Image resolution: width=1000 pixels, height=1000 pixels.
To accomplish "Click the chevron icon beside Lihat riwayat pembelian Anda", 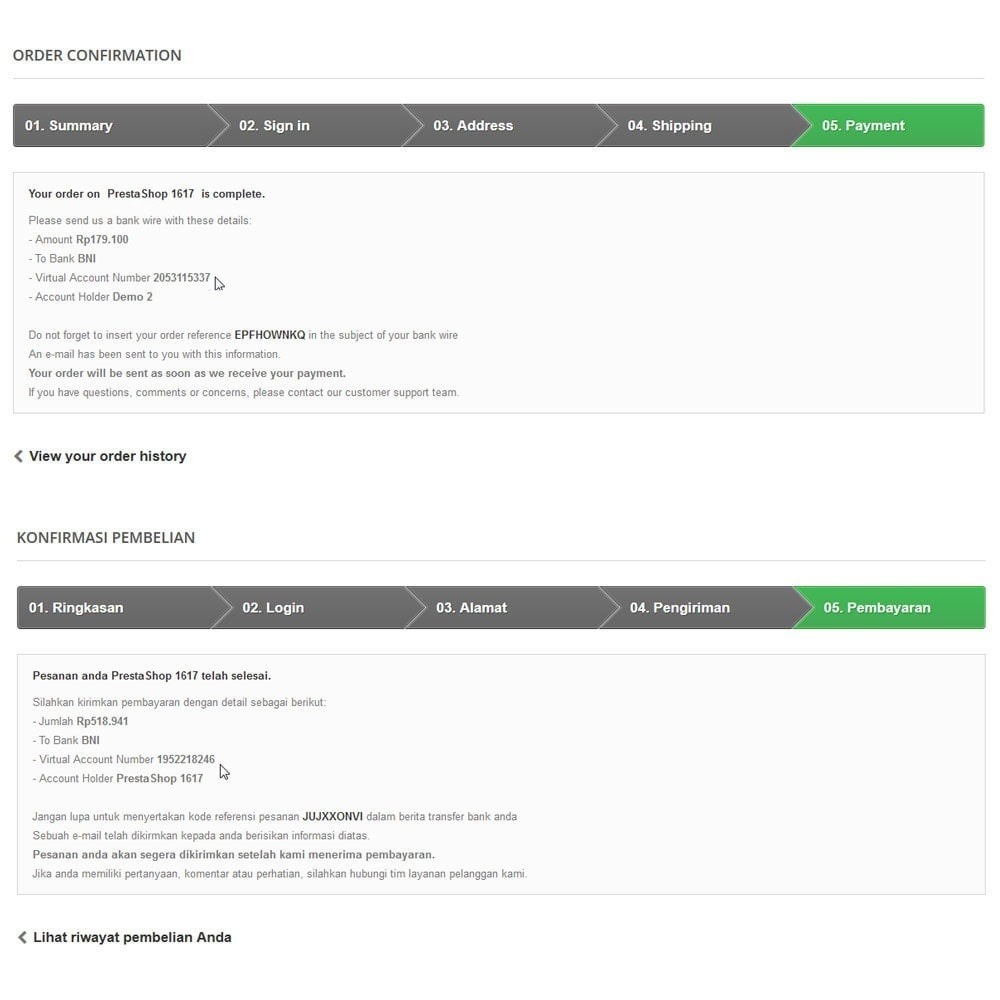I will 22,937.
